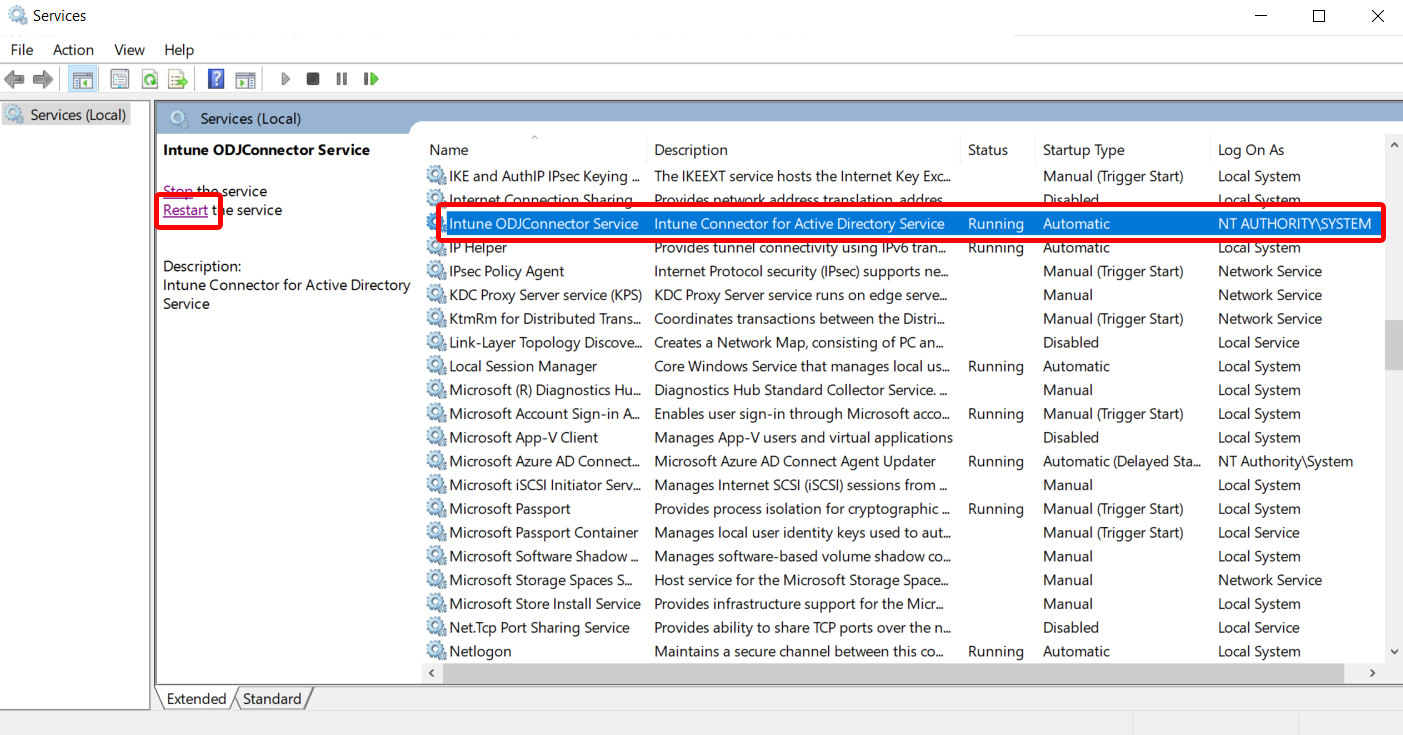Select the Intune ODJConnector Service row name
This screenshot has height=735, width=1403.
[x=543, y=224]
